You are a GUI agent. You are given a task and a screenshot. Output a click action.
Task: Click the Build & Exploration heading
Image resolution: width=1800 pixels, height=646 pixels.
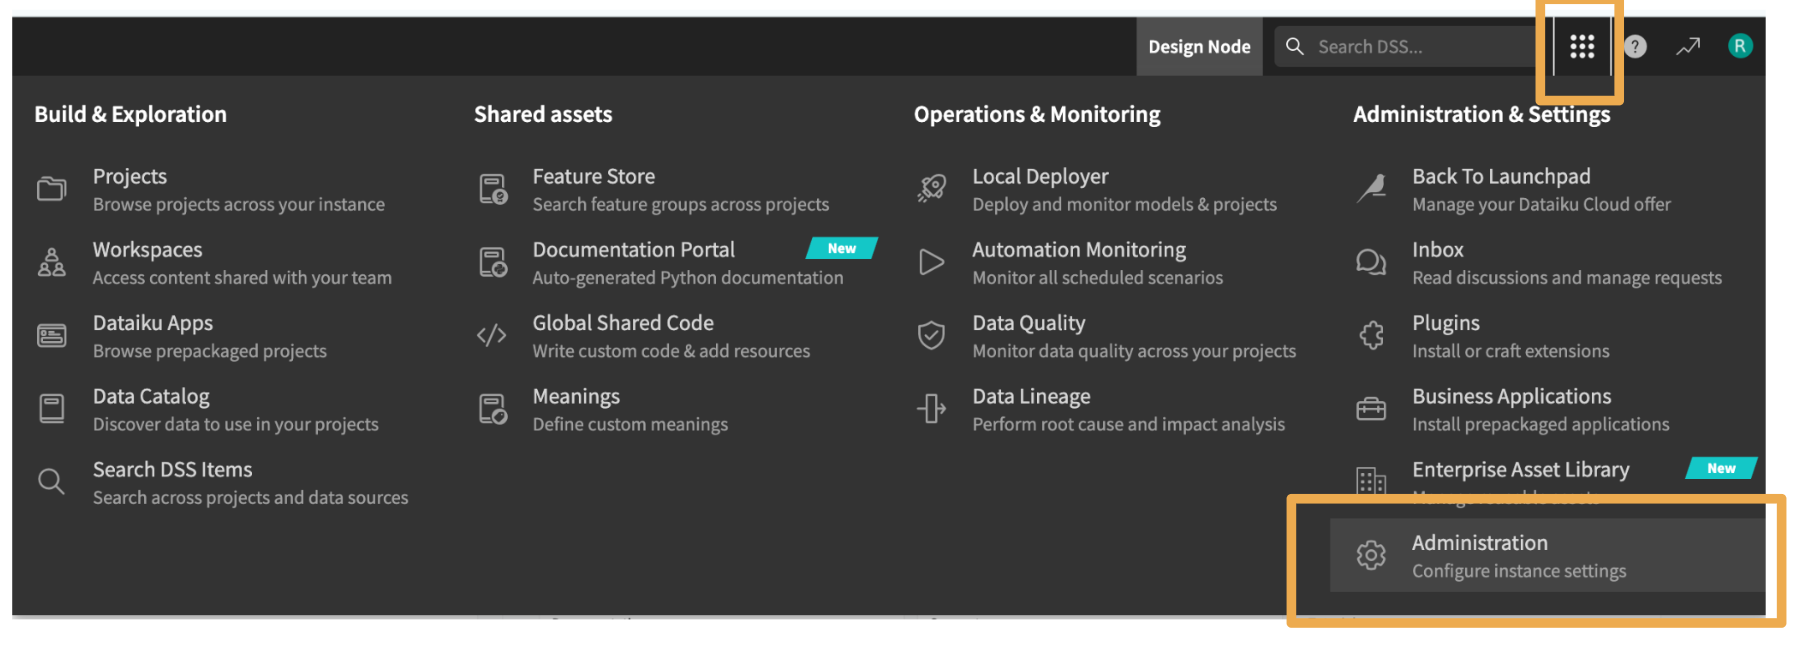point(131,114)
